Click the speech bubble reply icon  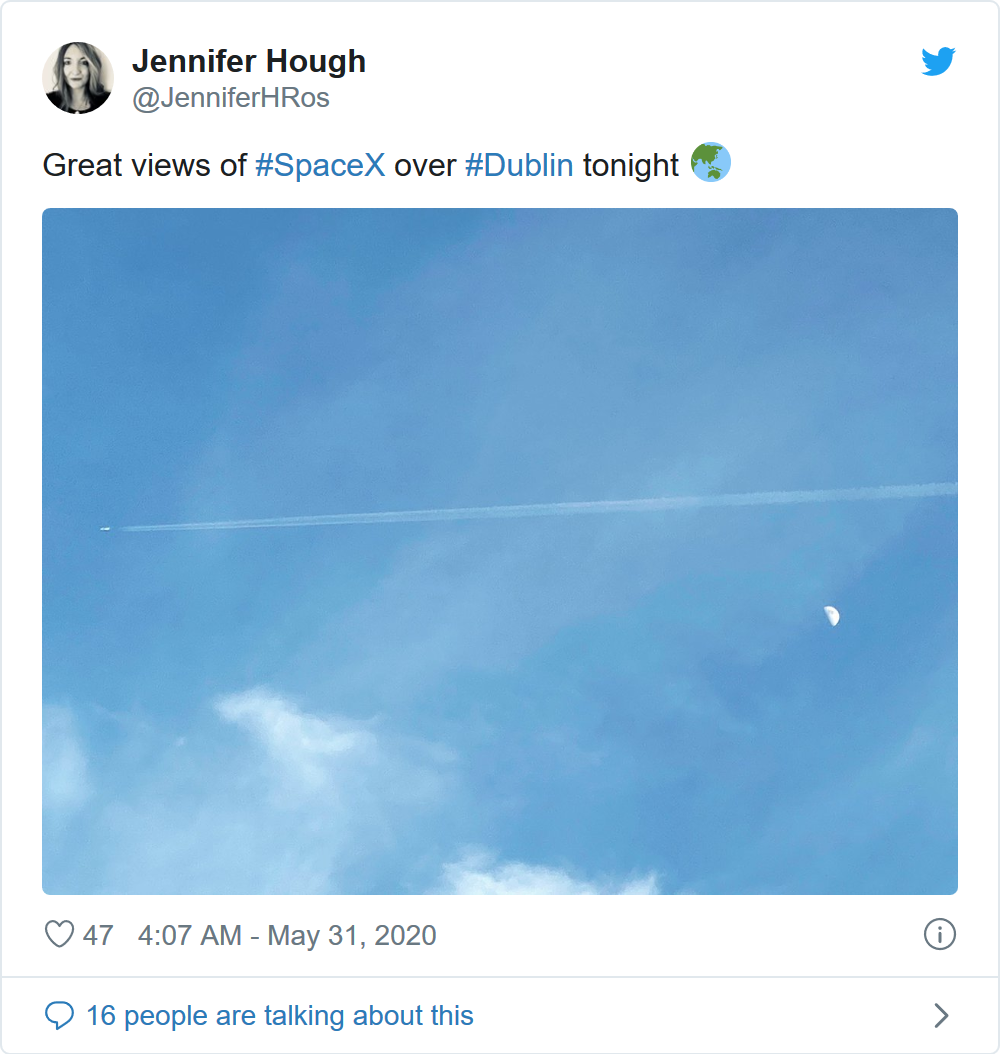click(x=60, y=1016)
